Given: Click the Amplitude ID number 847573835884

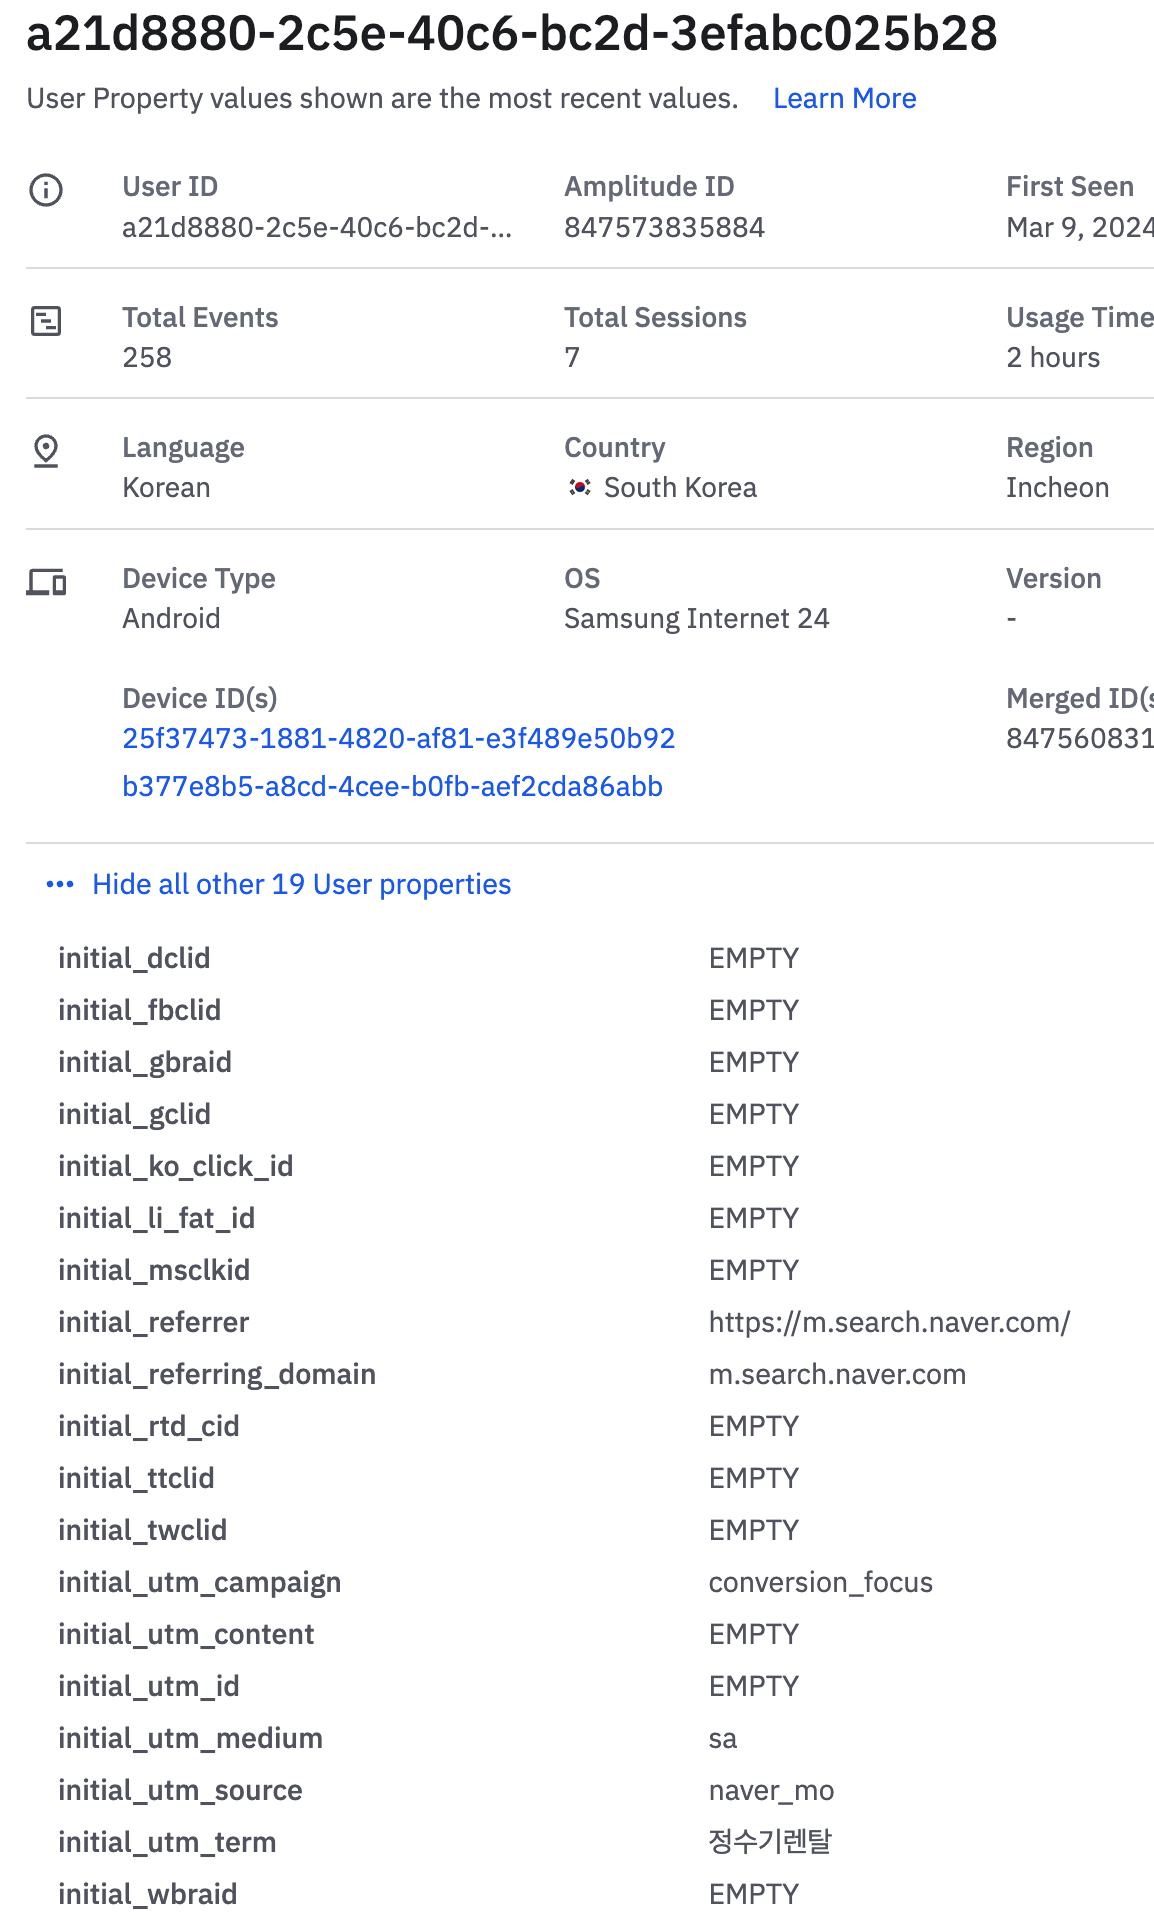Looking at the screenshot, I should (664, 228).
